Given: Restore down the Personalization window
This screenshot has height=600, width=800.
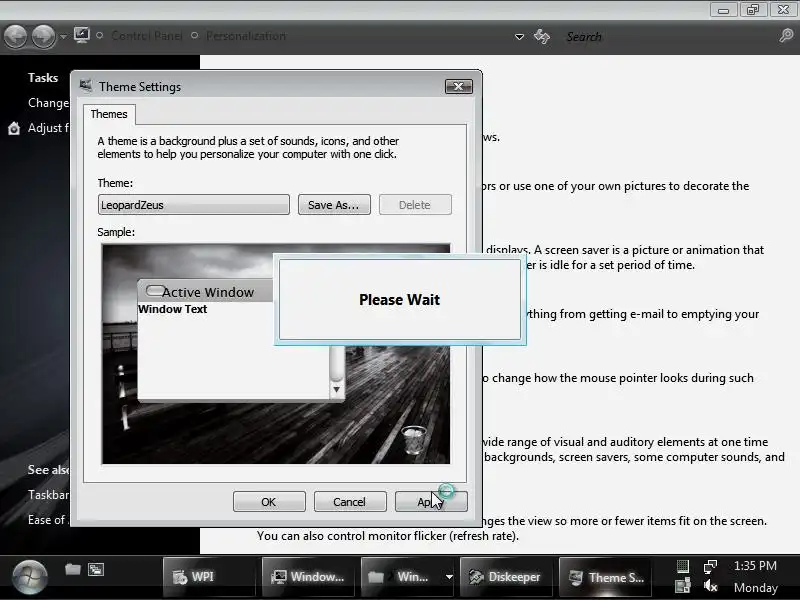Looking at the screenshot, I should pos(753,10).
